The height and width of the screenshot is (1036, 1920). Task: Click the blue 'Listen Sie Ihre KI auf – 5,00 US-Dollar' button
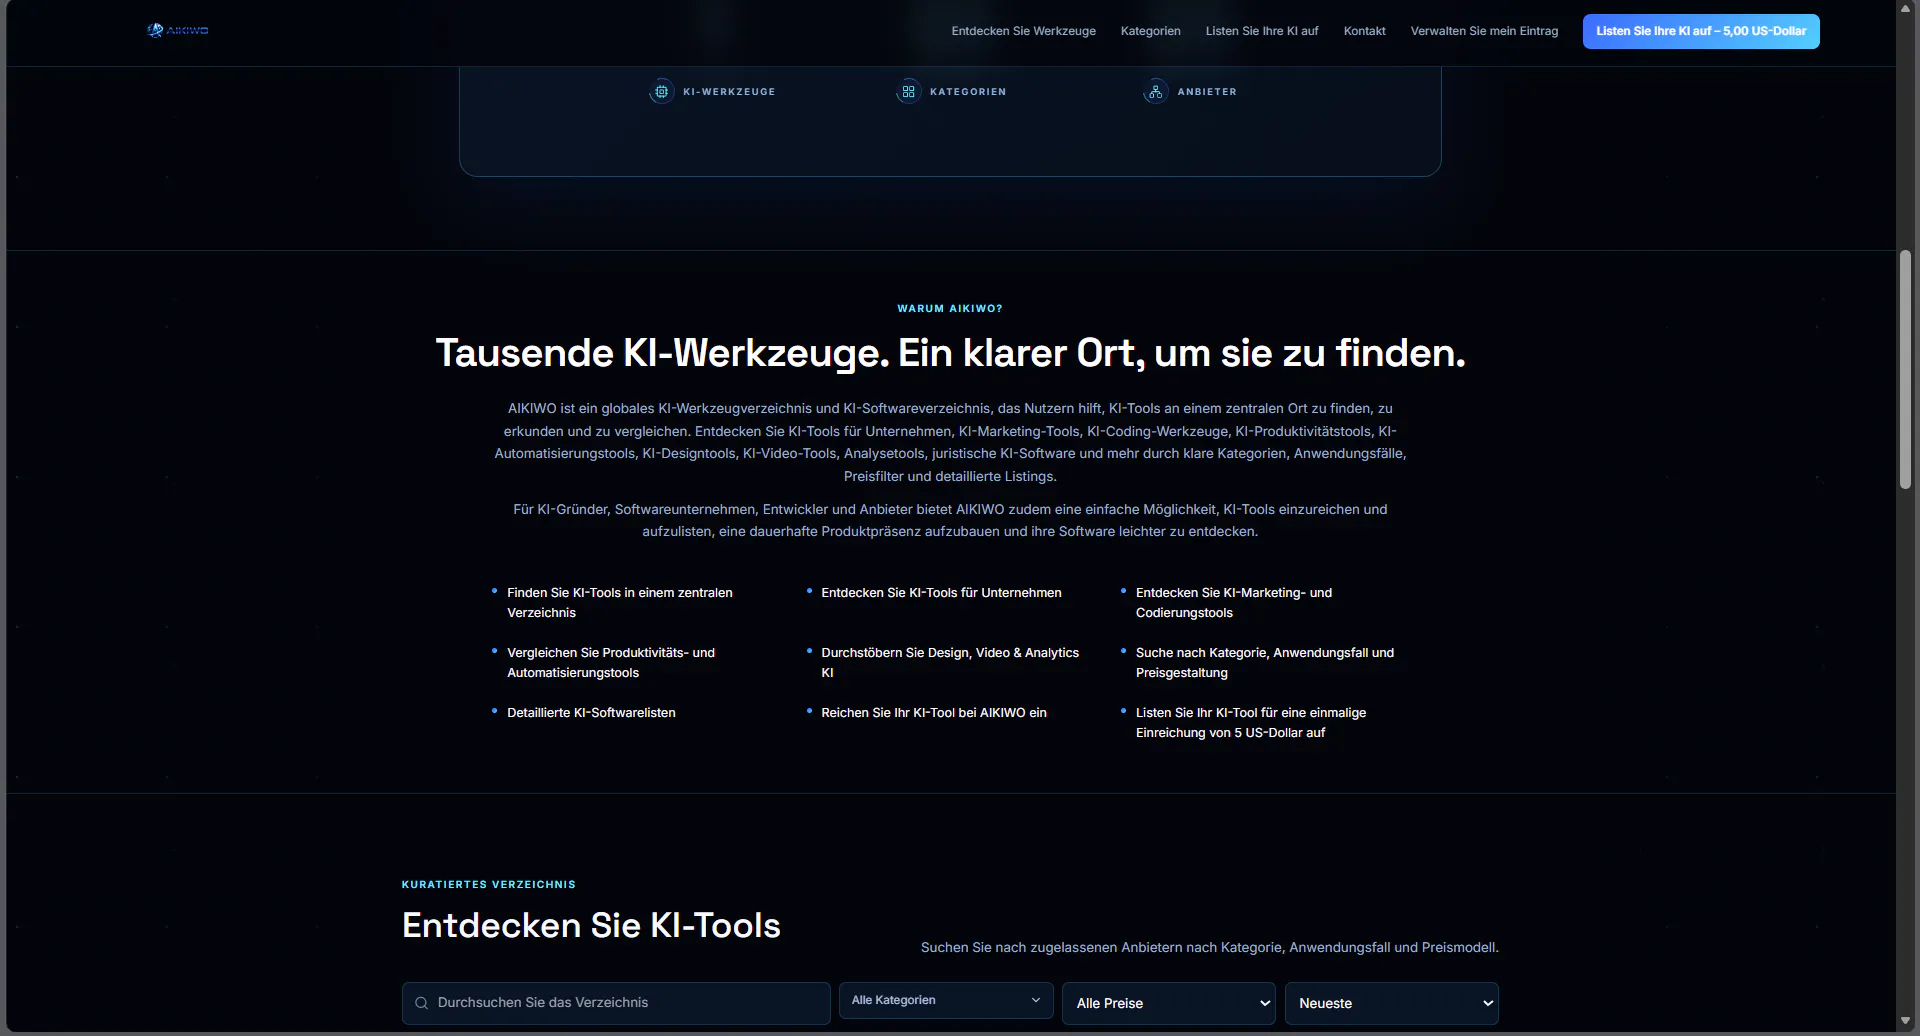[1701, 31]
